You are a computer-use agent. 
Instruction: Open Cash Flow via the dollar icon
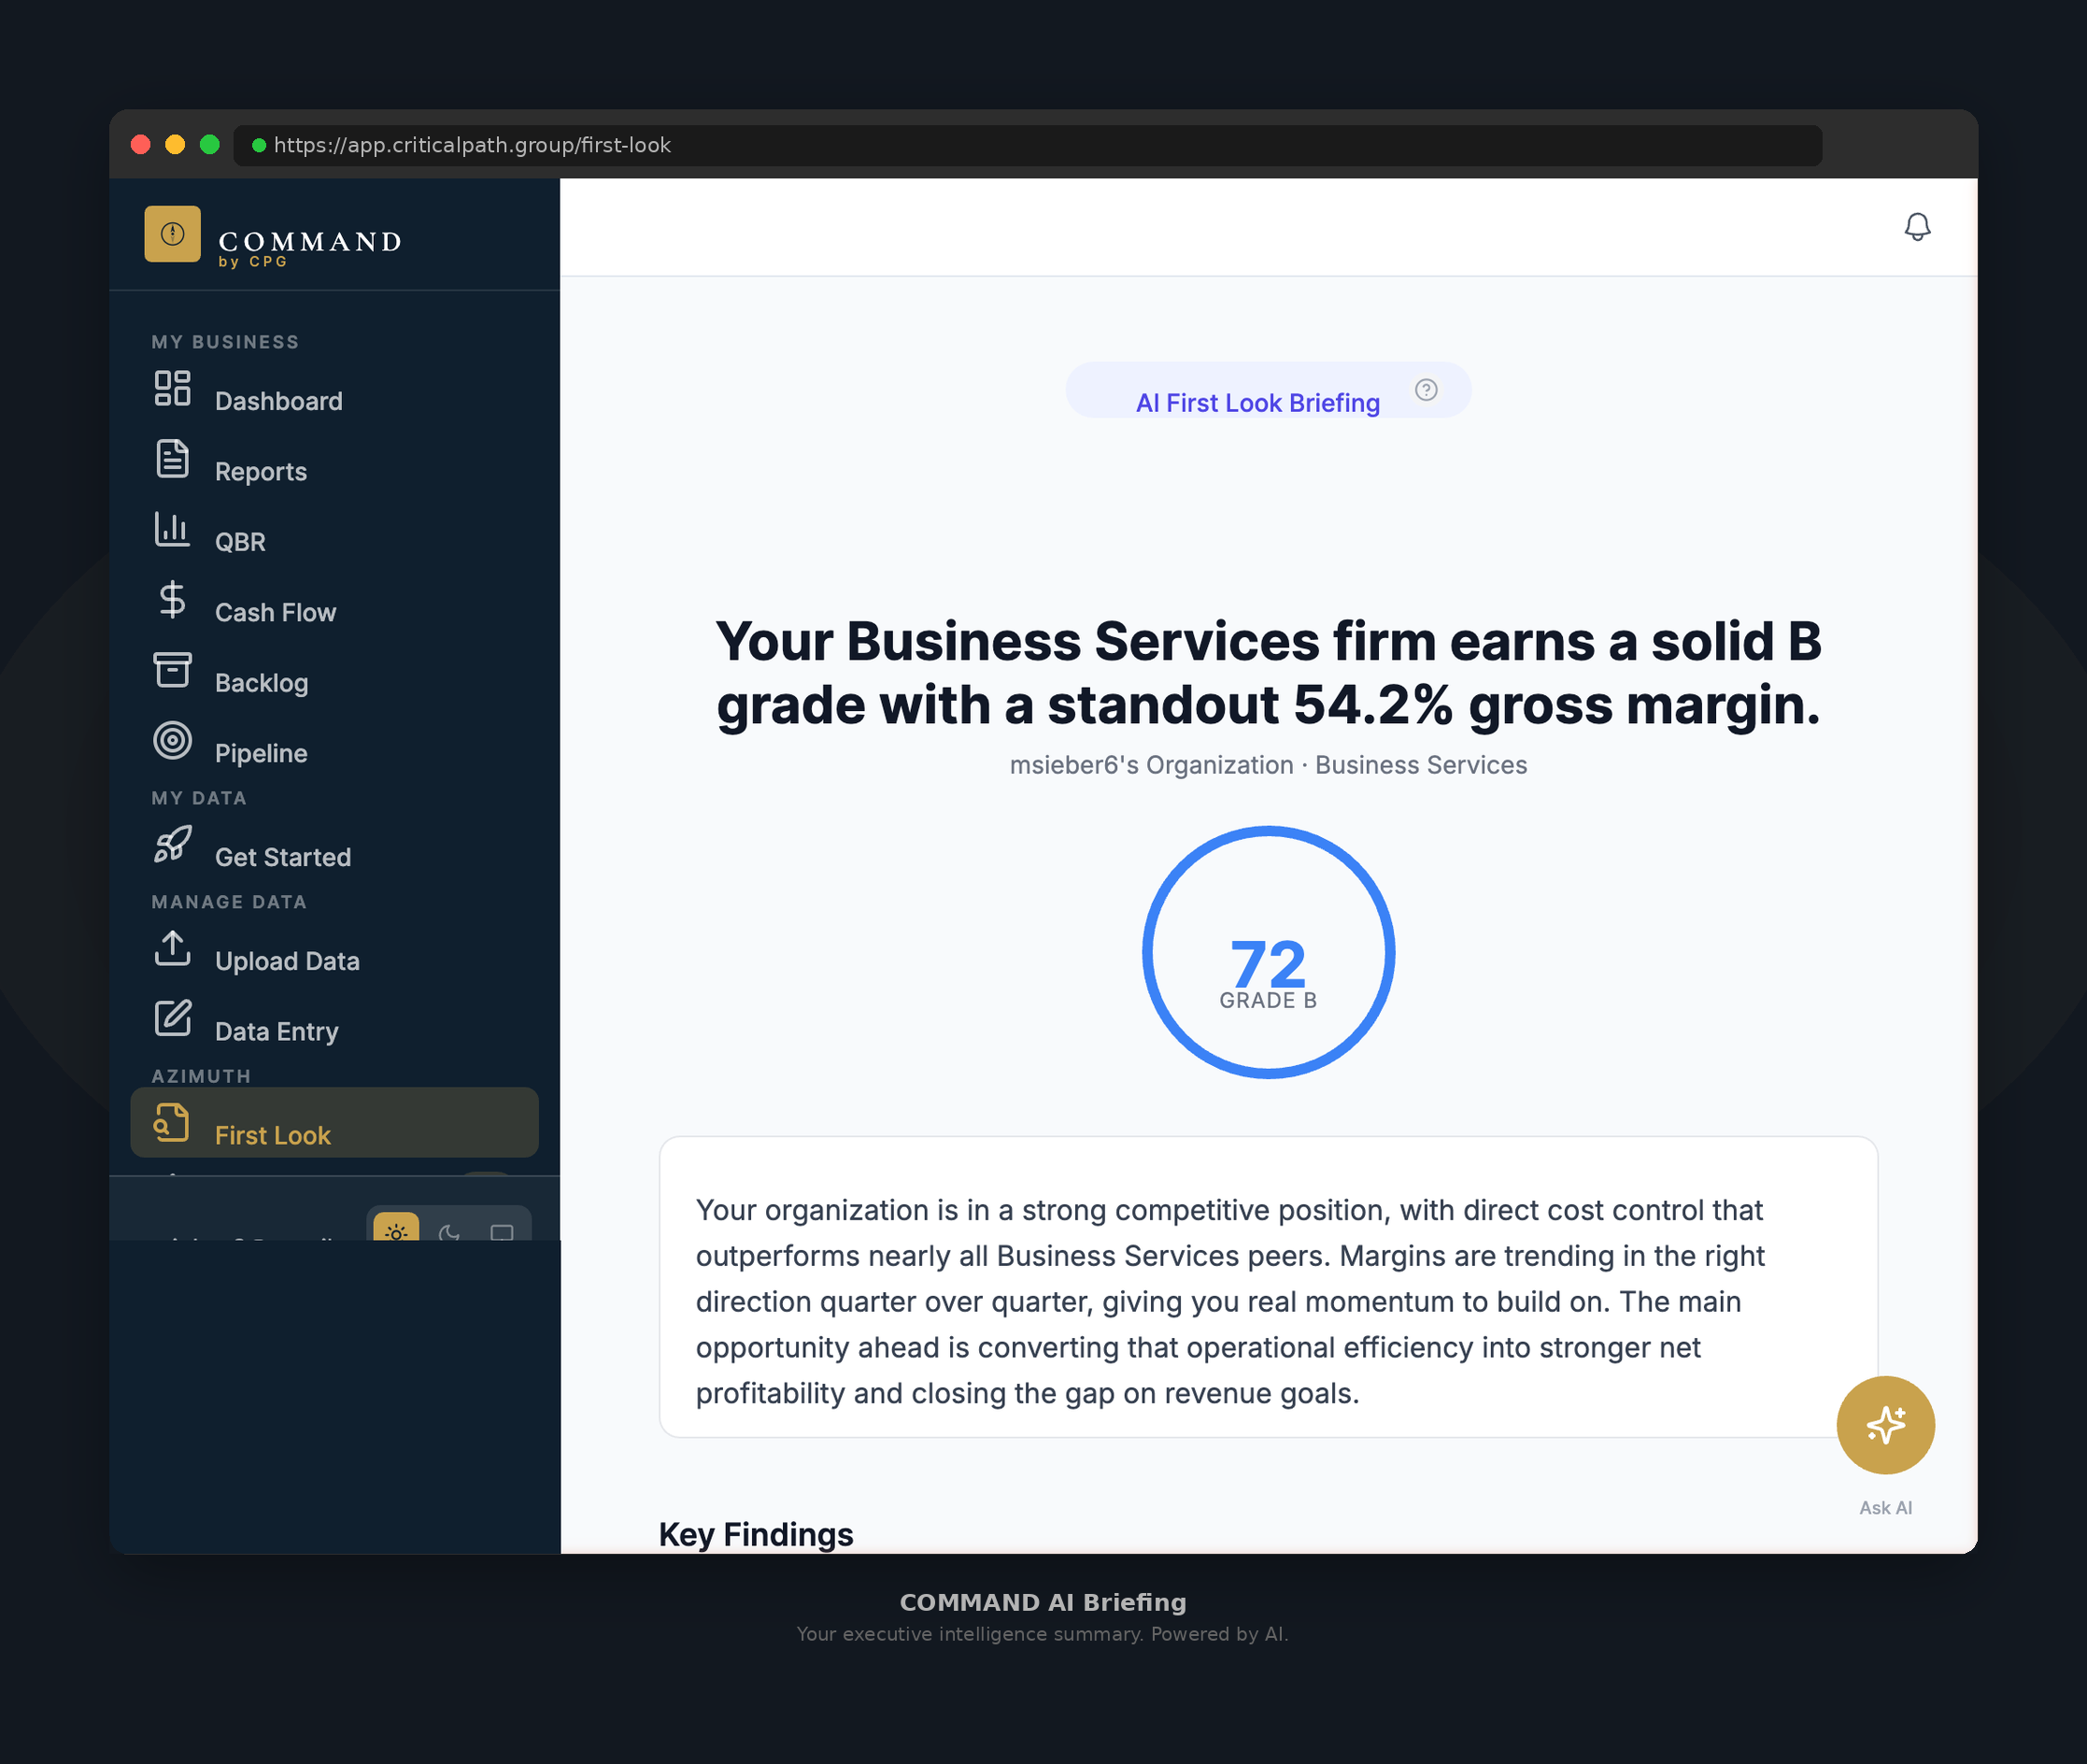click(x=172, y=601)
